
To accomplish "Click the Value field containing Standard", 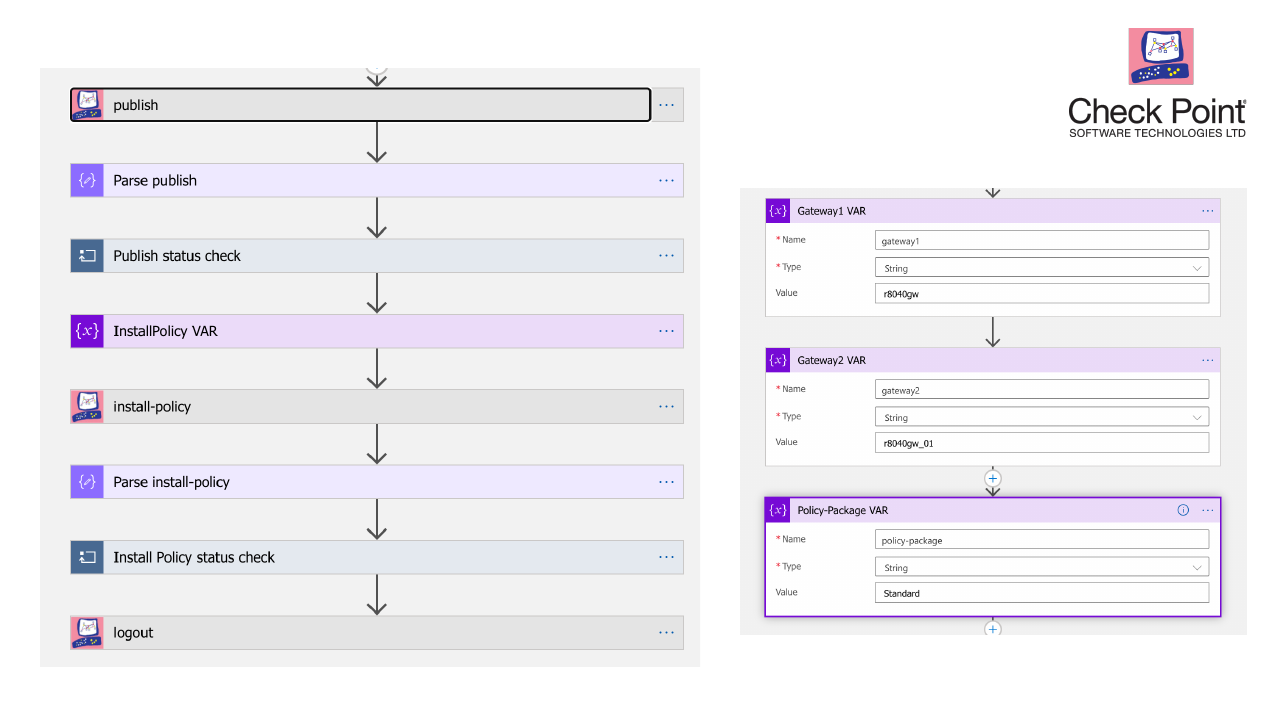I will (1041, 593).
